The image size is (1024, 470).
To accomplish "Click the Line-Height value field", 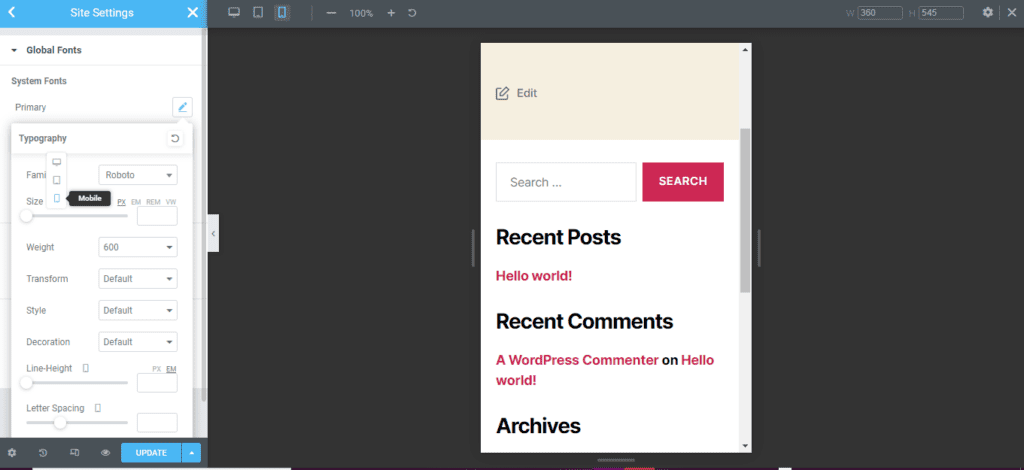I will pyautogui.click(x=157, y=383).
